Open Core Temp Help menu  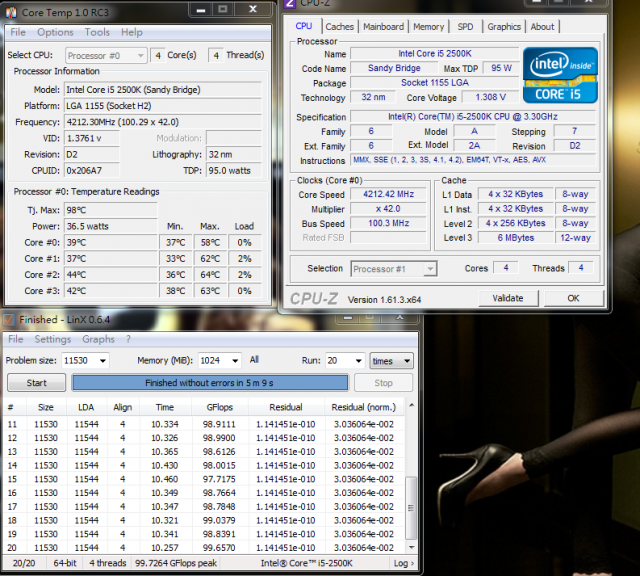point(131,32)
